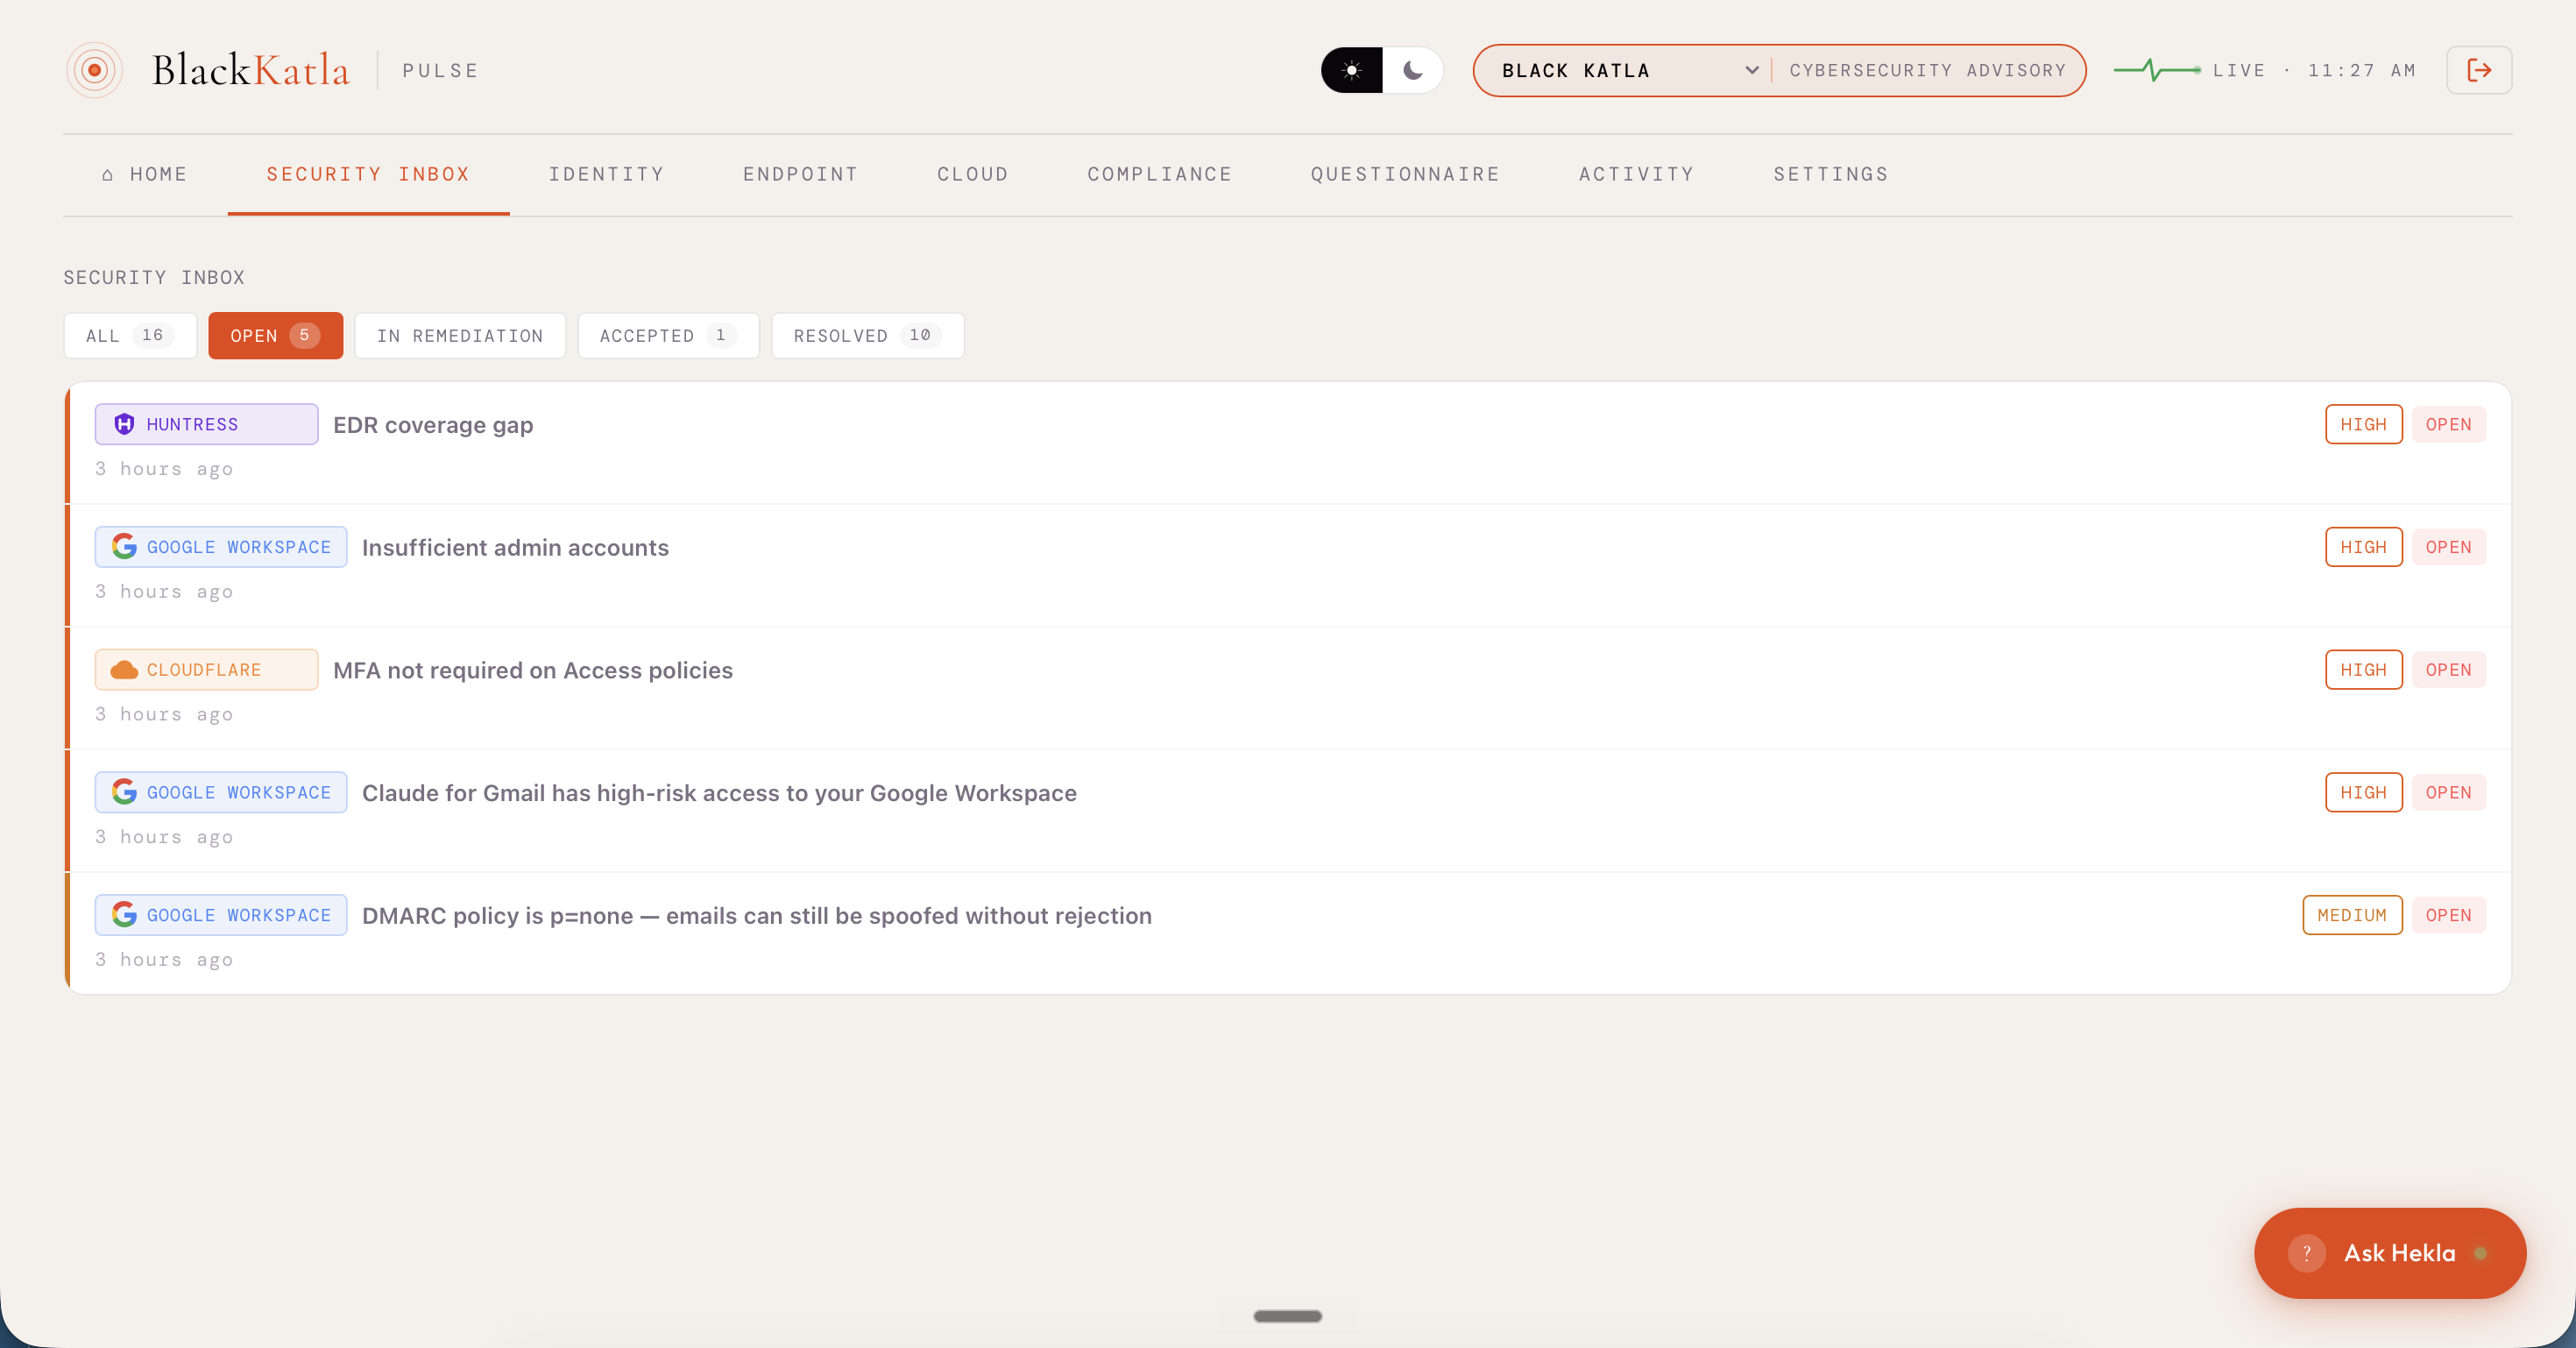Click the Cloudflare source tag
Viewport: 2576px width, 1348px height.
(x=207, y=669)
